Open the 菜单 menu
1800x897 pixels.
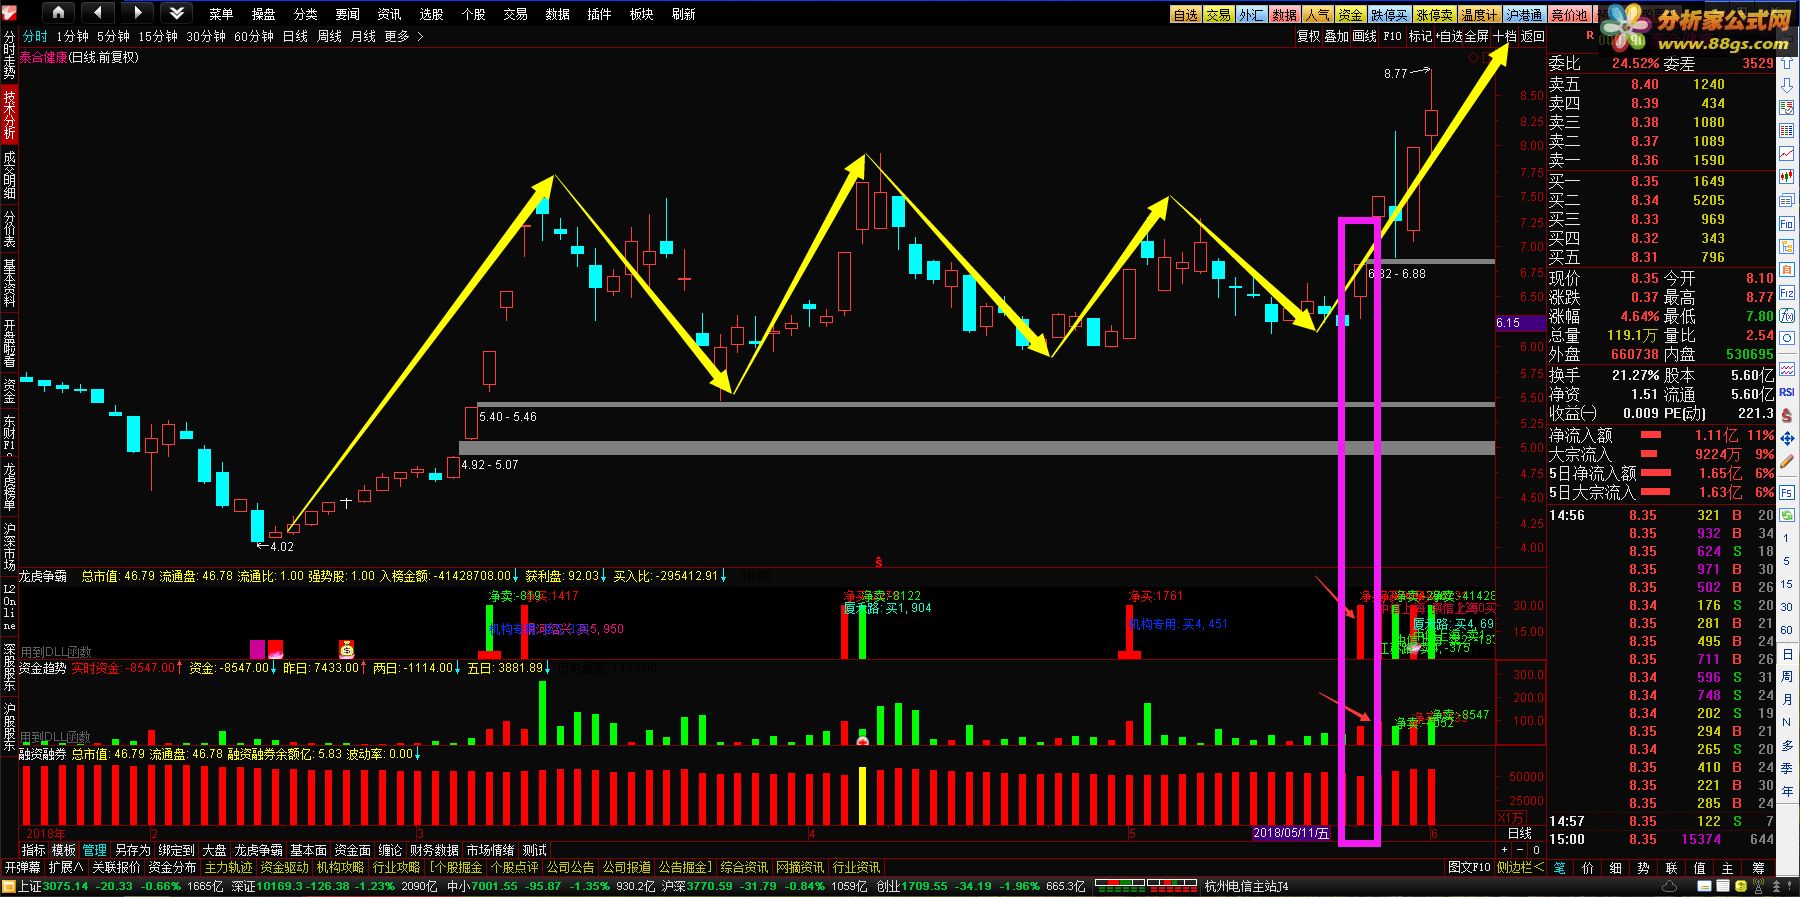pos(221,14)
